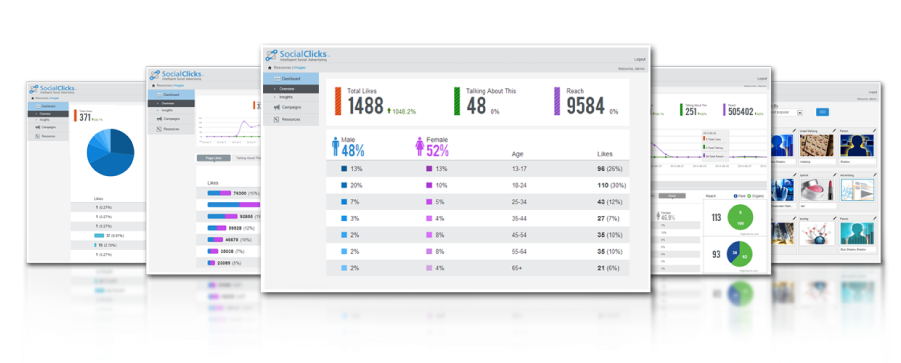Open Dashboard in second-left window sidebar
This screenshot has width=901, height=363.
tap(171, 94)
